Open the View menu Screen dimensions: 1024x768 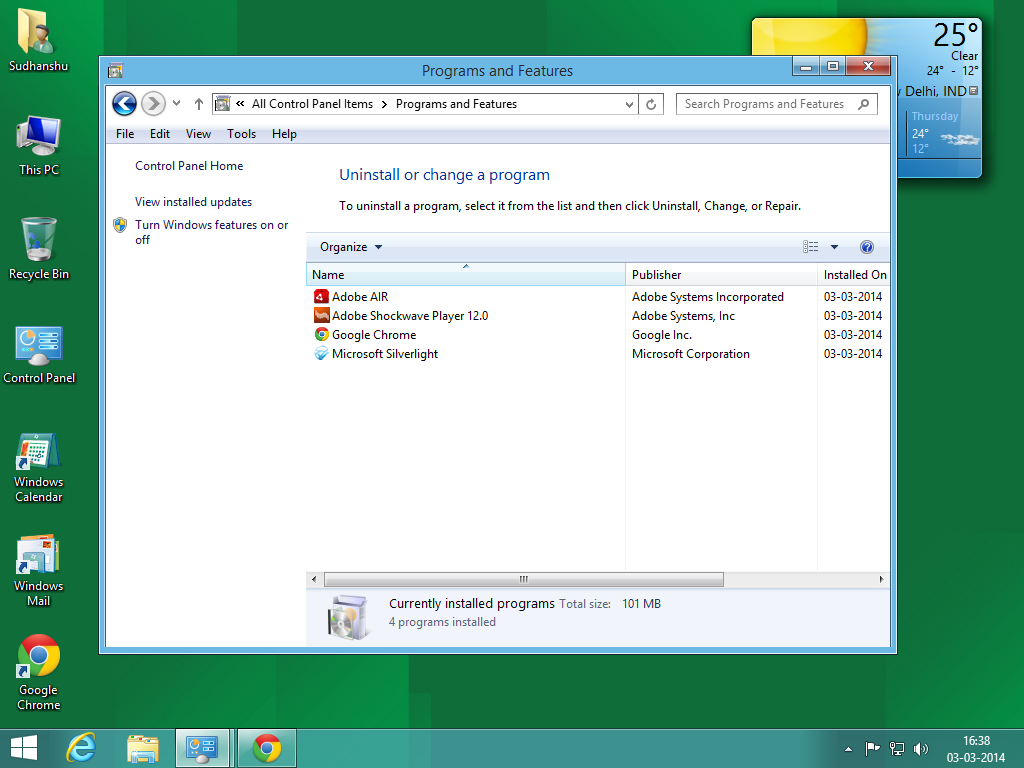coord(198,133)
